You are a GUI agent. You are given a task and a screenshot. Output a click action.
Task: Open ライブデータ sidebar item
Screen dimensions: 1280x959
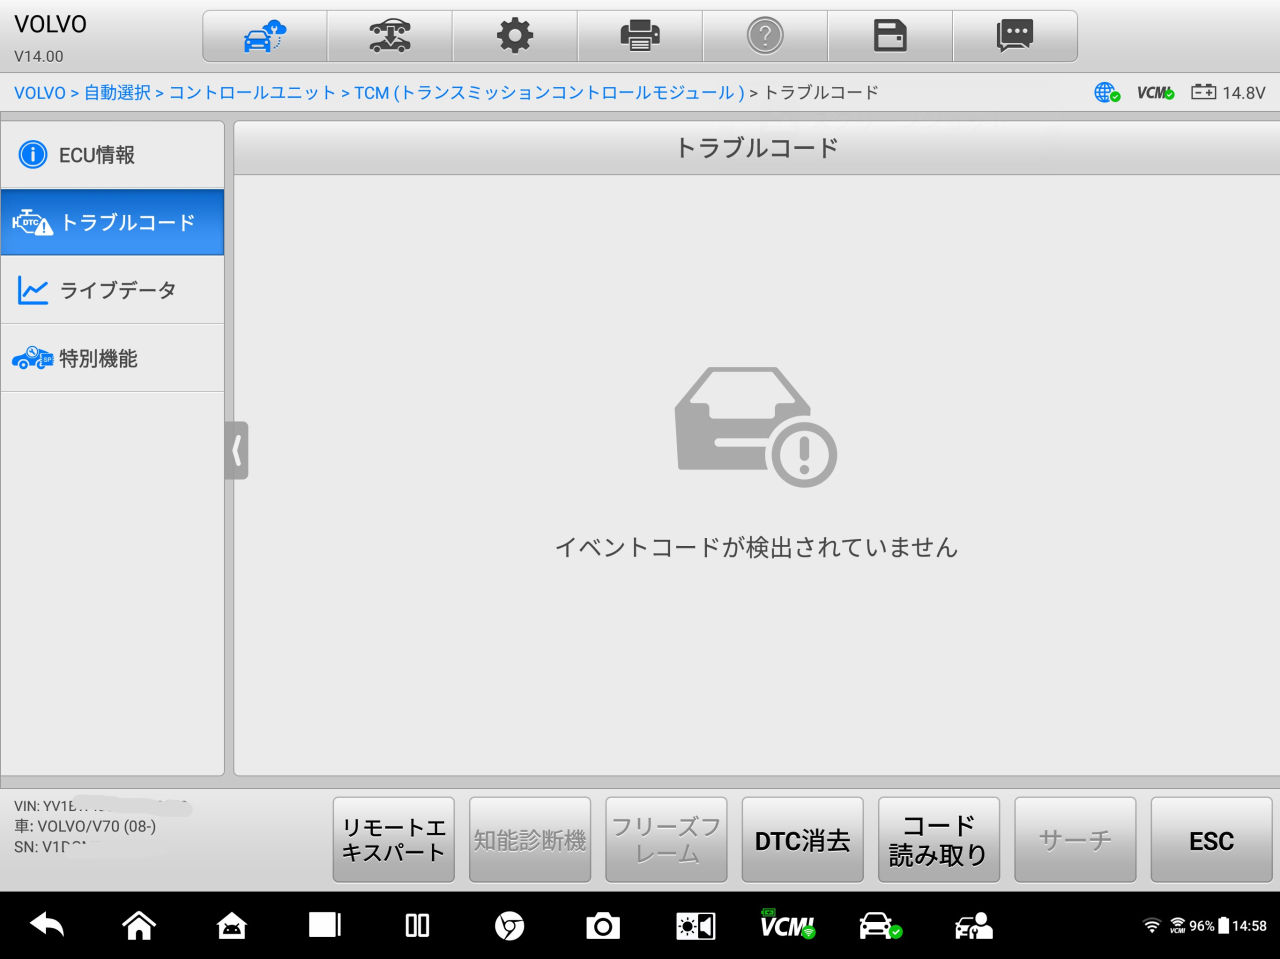pos(112,291)
